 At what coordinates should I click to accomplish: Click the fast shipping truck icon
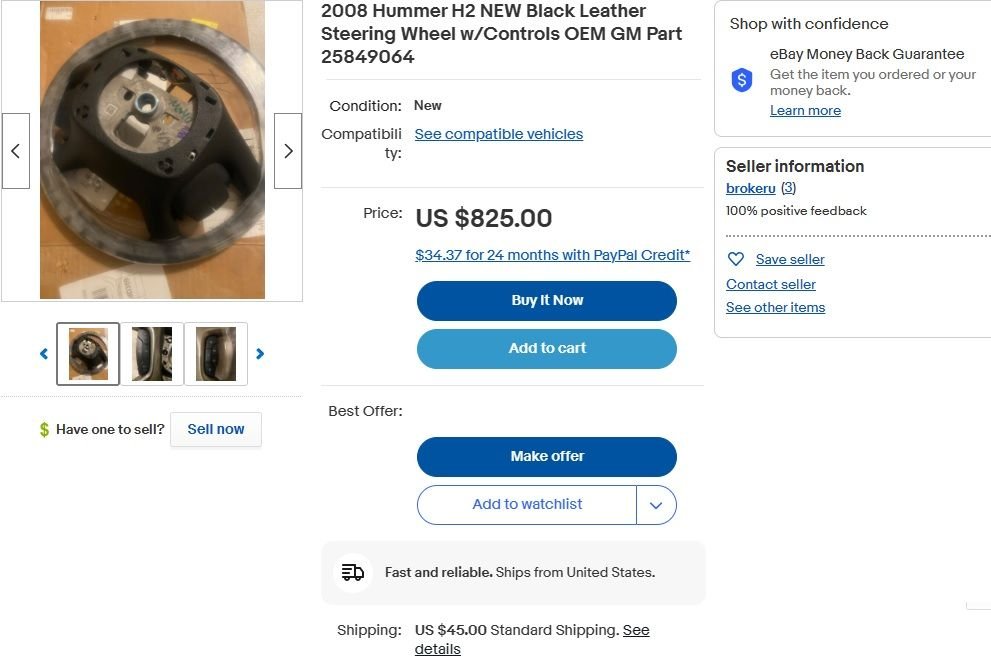click(x=353, y=573)
